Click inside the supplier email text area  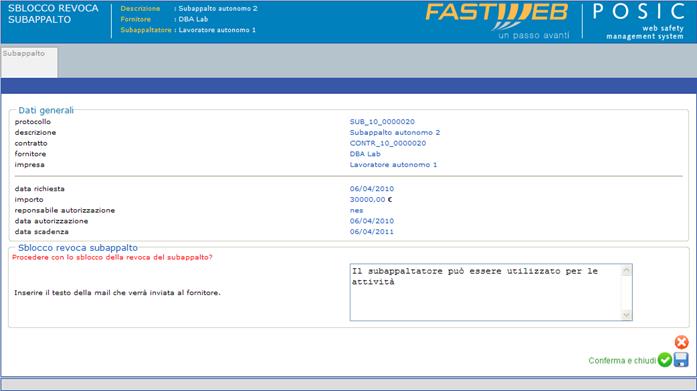[486, 292]
